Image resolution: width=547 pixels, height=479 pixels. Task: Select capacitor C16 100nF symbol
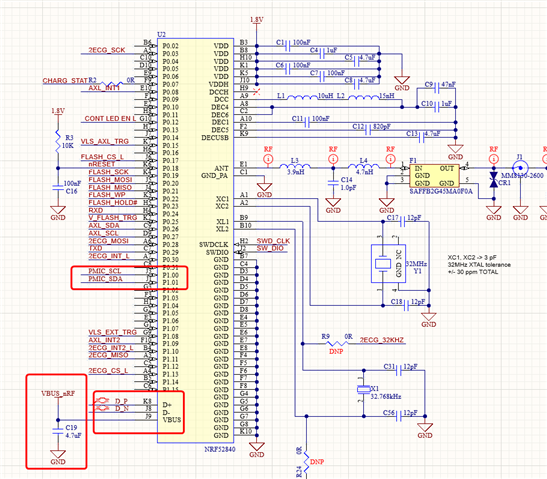click(x=58, y=187)
